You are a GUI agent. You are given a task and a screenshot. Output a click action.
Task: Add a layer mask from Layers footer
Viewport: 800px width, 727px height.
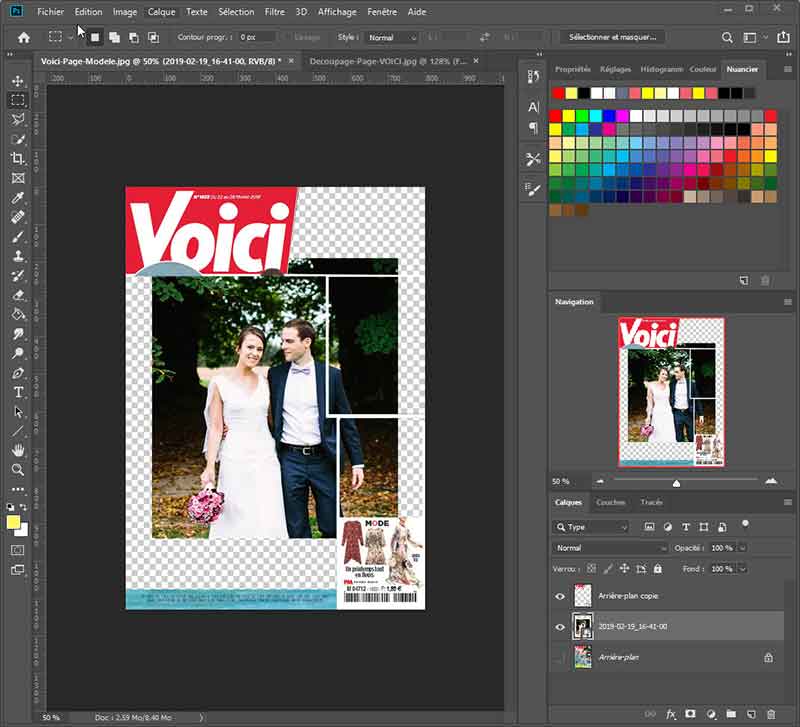tap(690, 714)
